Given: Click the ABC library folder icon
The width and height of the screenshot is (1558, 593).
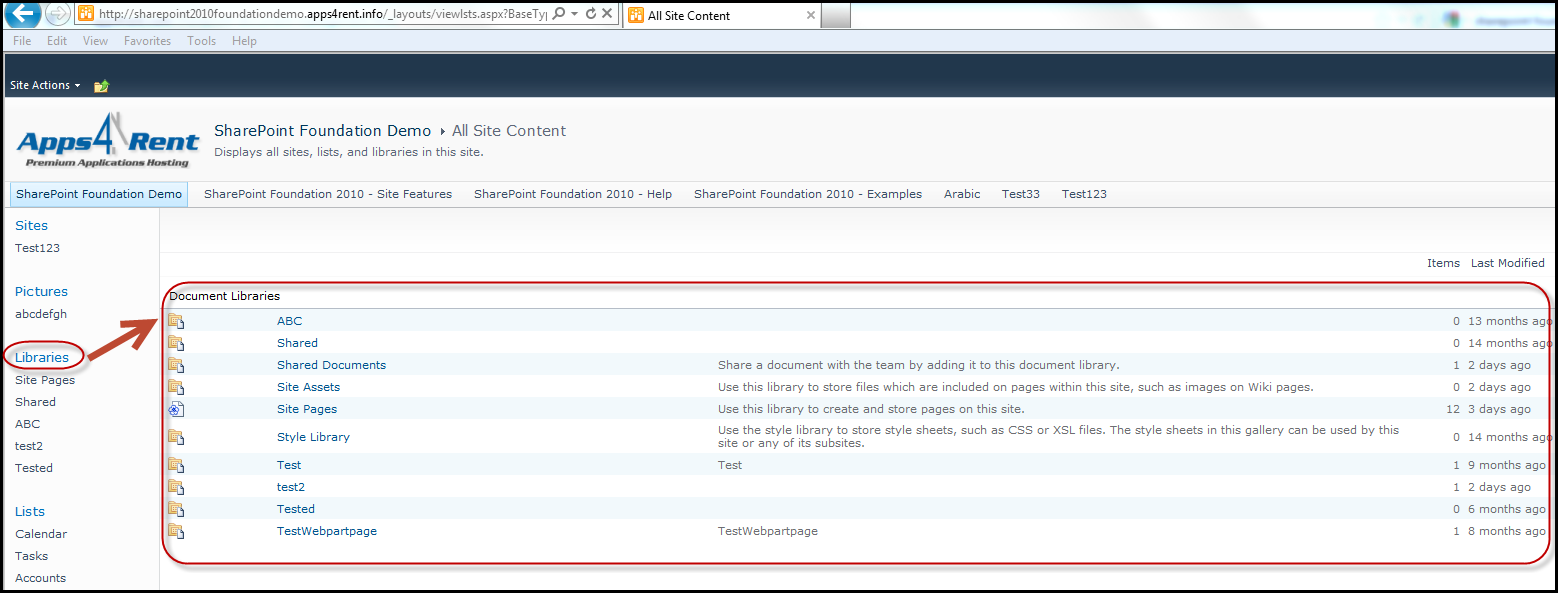Looking at the screenshot, I should [x=176, y=321].
